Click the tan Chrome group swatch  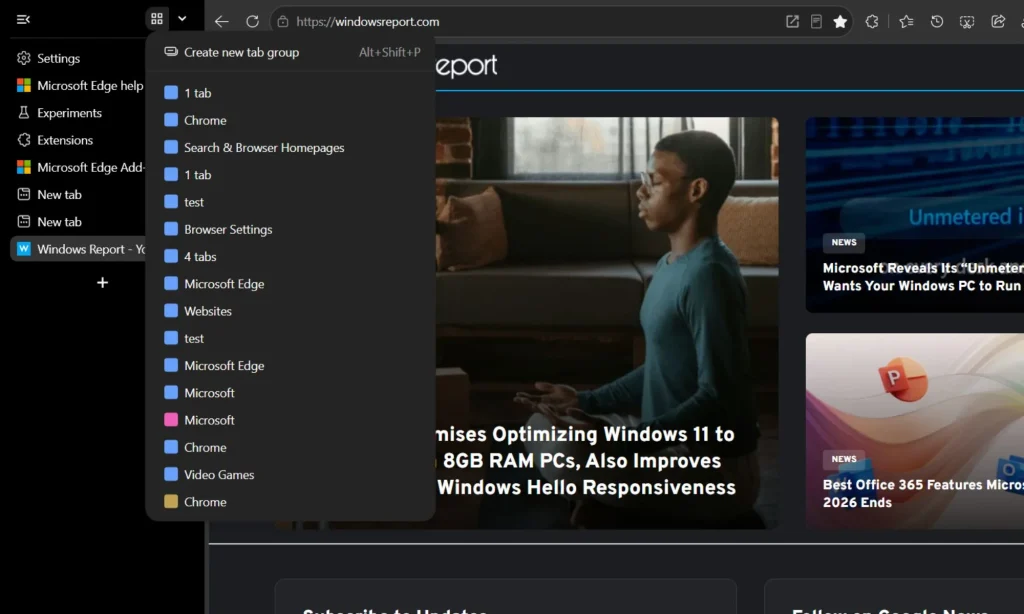point(171,502)
